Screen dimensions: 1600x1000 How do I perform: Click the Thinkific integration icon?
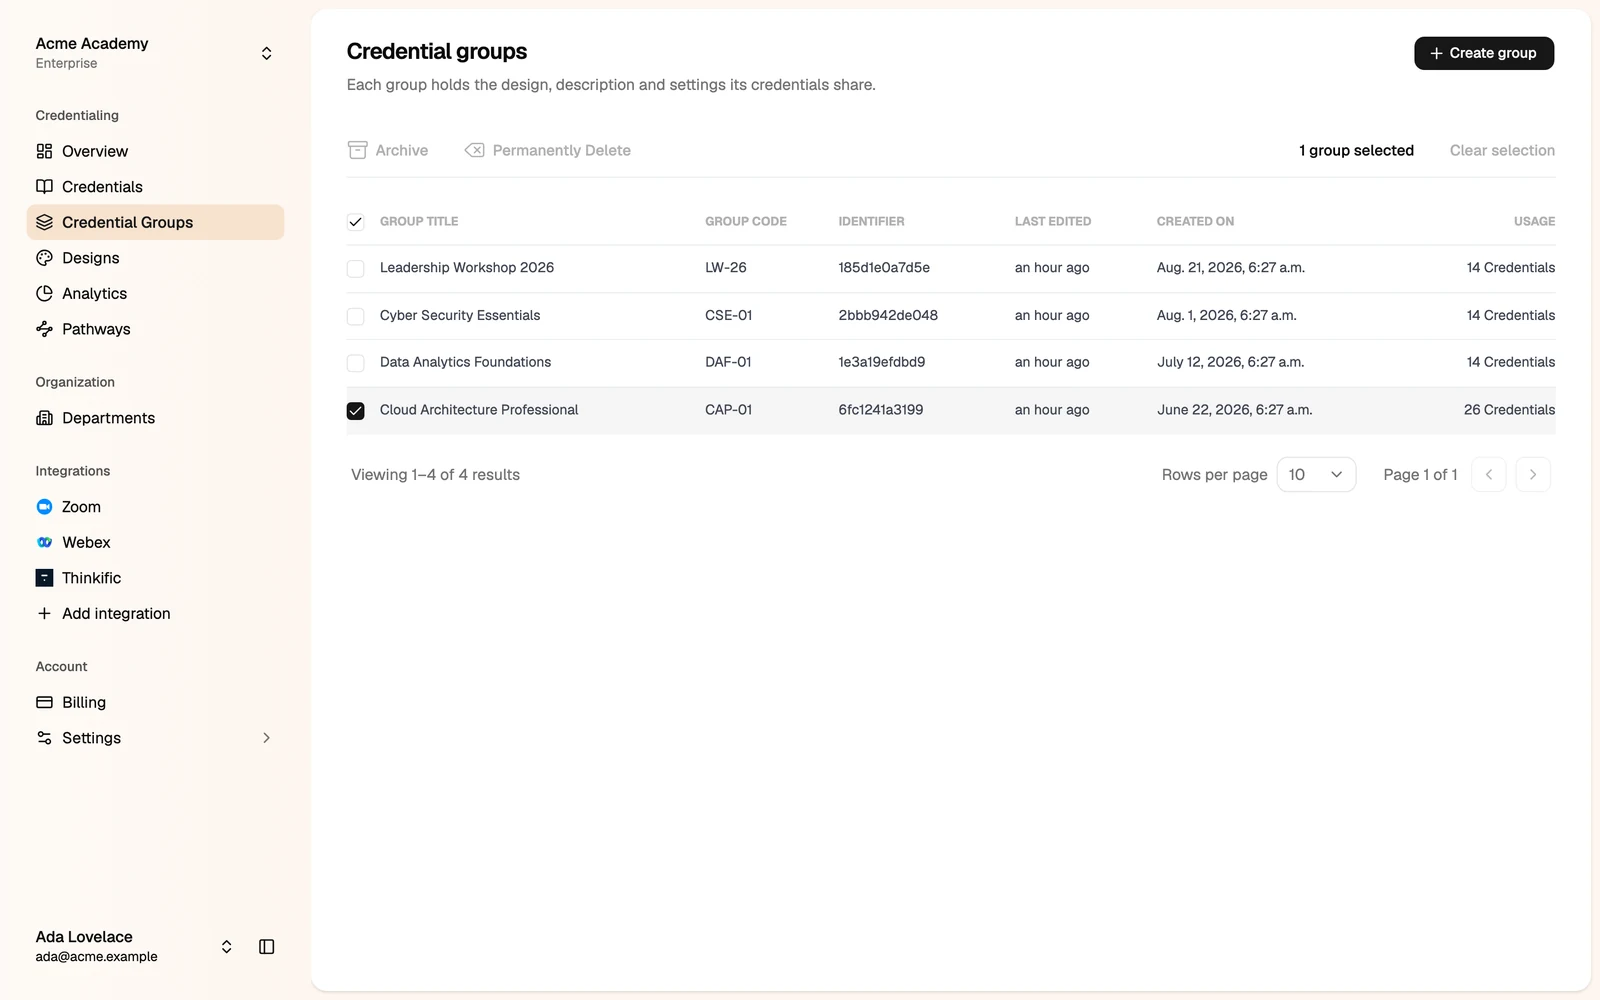44,578
